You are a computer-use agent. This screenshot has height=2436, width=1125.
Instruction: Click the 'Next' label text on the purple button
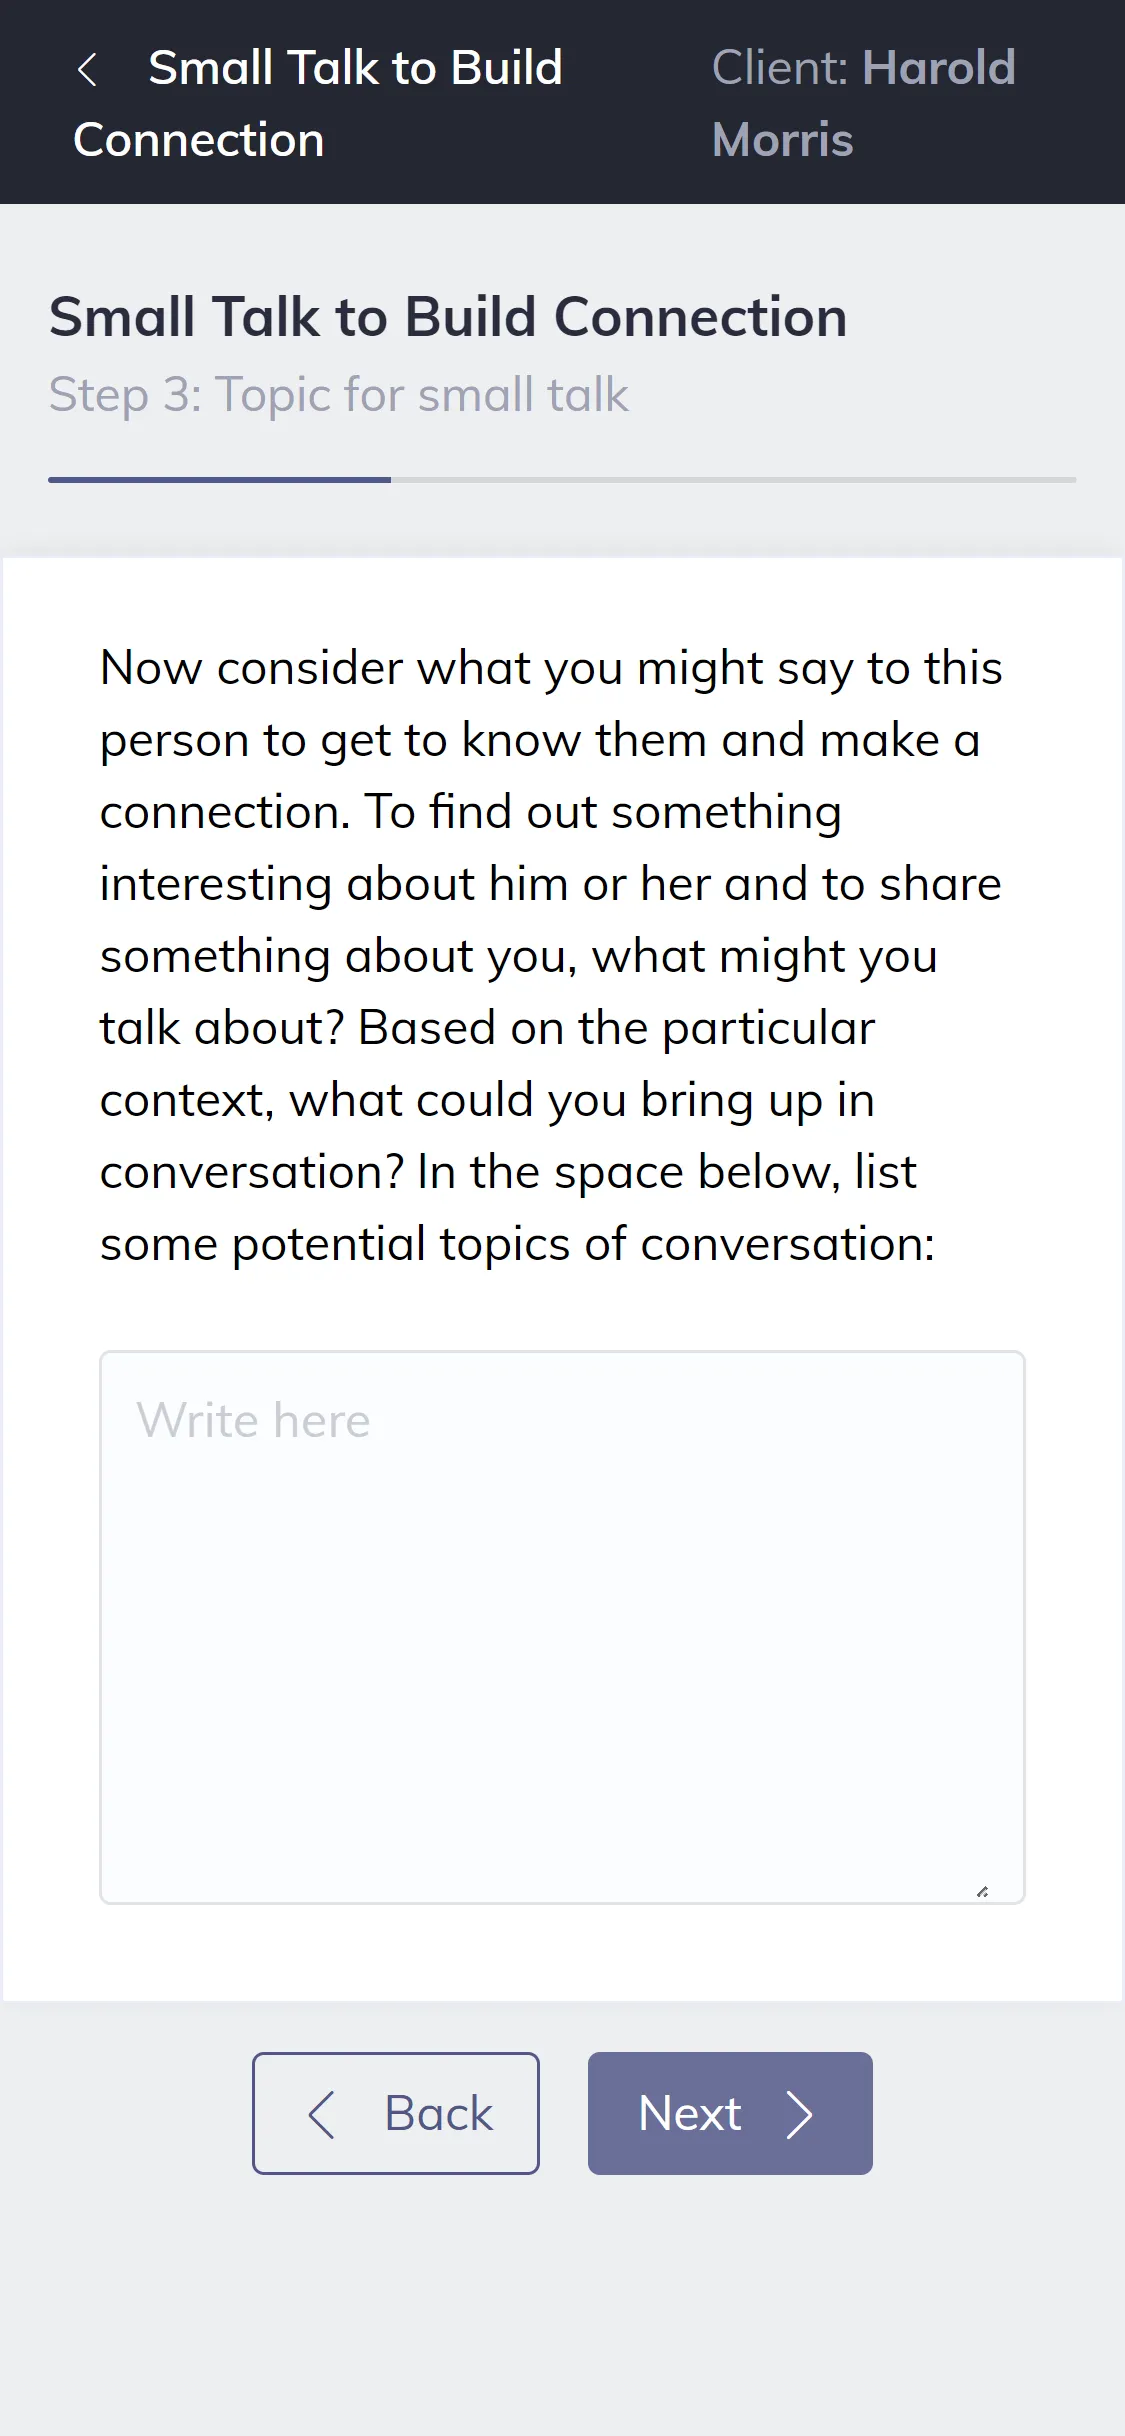(690, 2114)
